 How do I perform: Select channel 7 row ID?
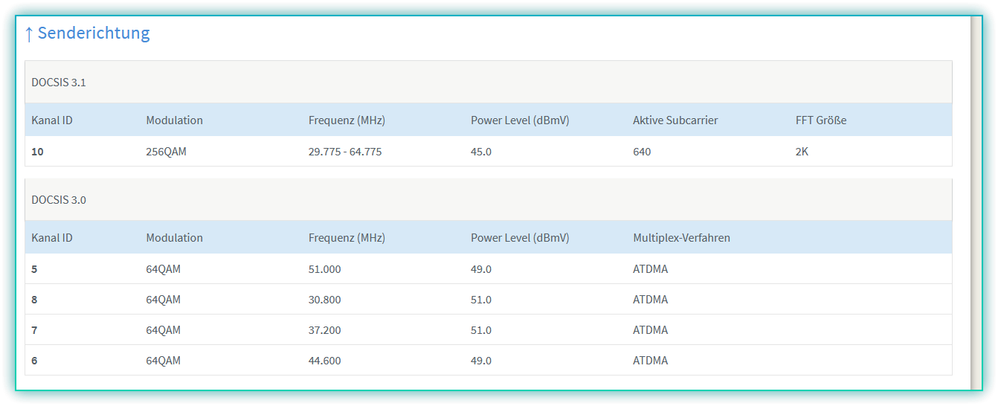click(x=34, y=330)
